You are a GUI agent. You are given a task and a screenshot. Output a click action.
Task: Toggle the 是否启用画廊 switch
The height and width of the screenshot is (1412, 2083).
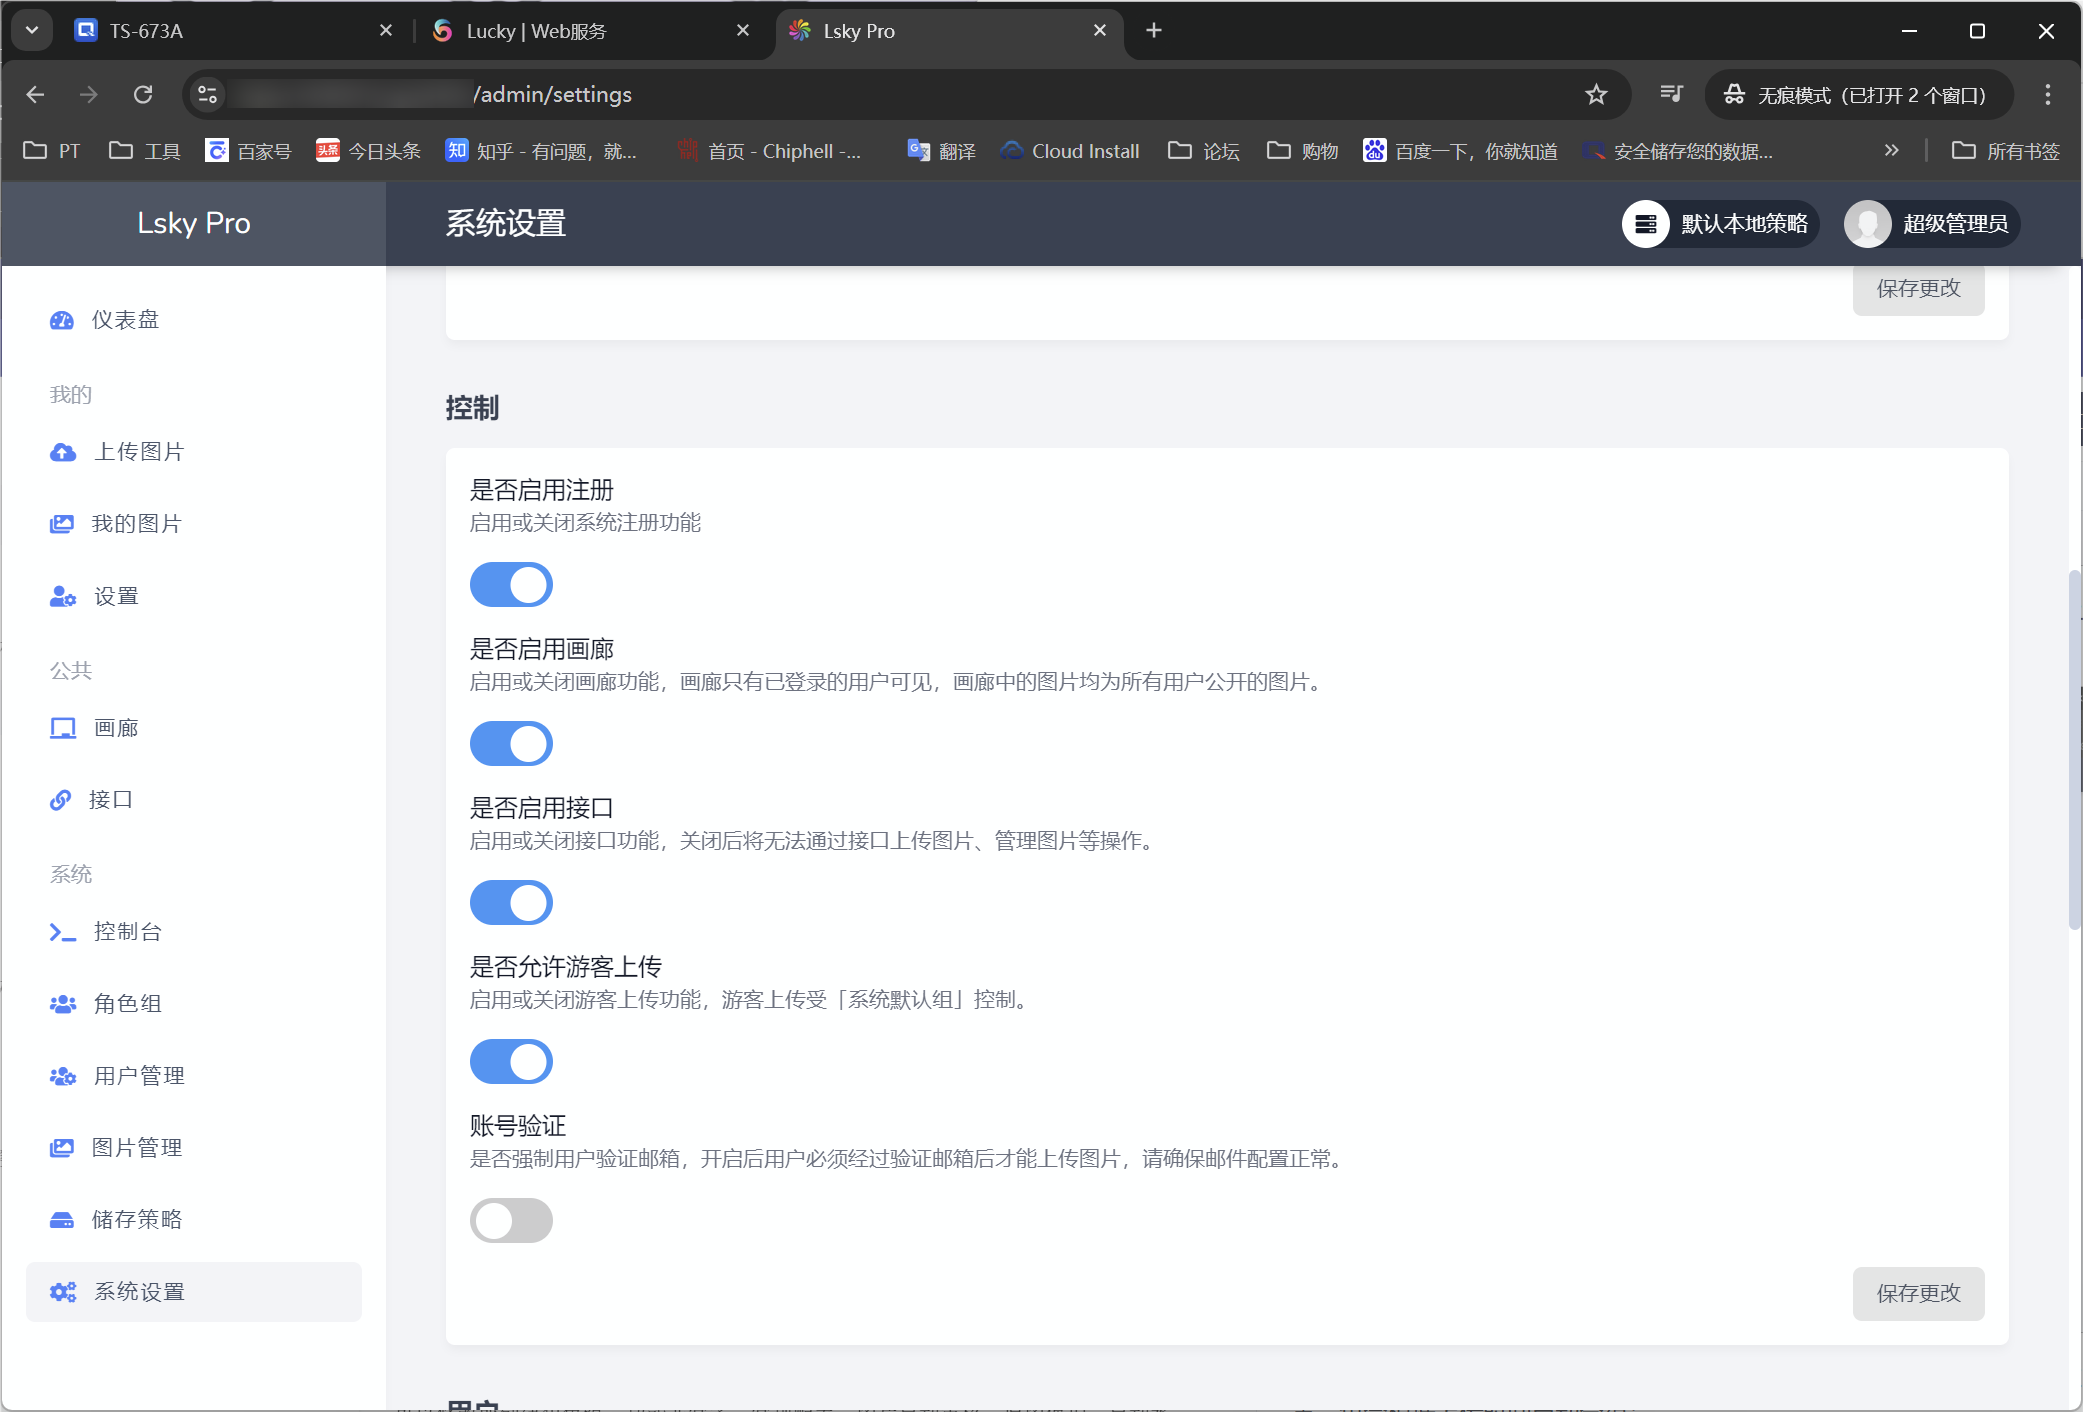pos(511,744)
